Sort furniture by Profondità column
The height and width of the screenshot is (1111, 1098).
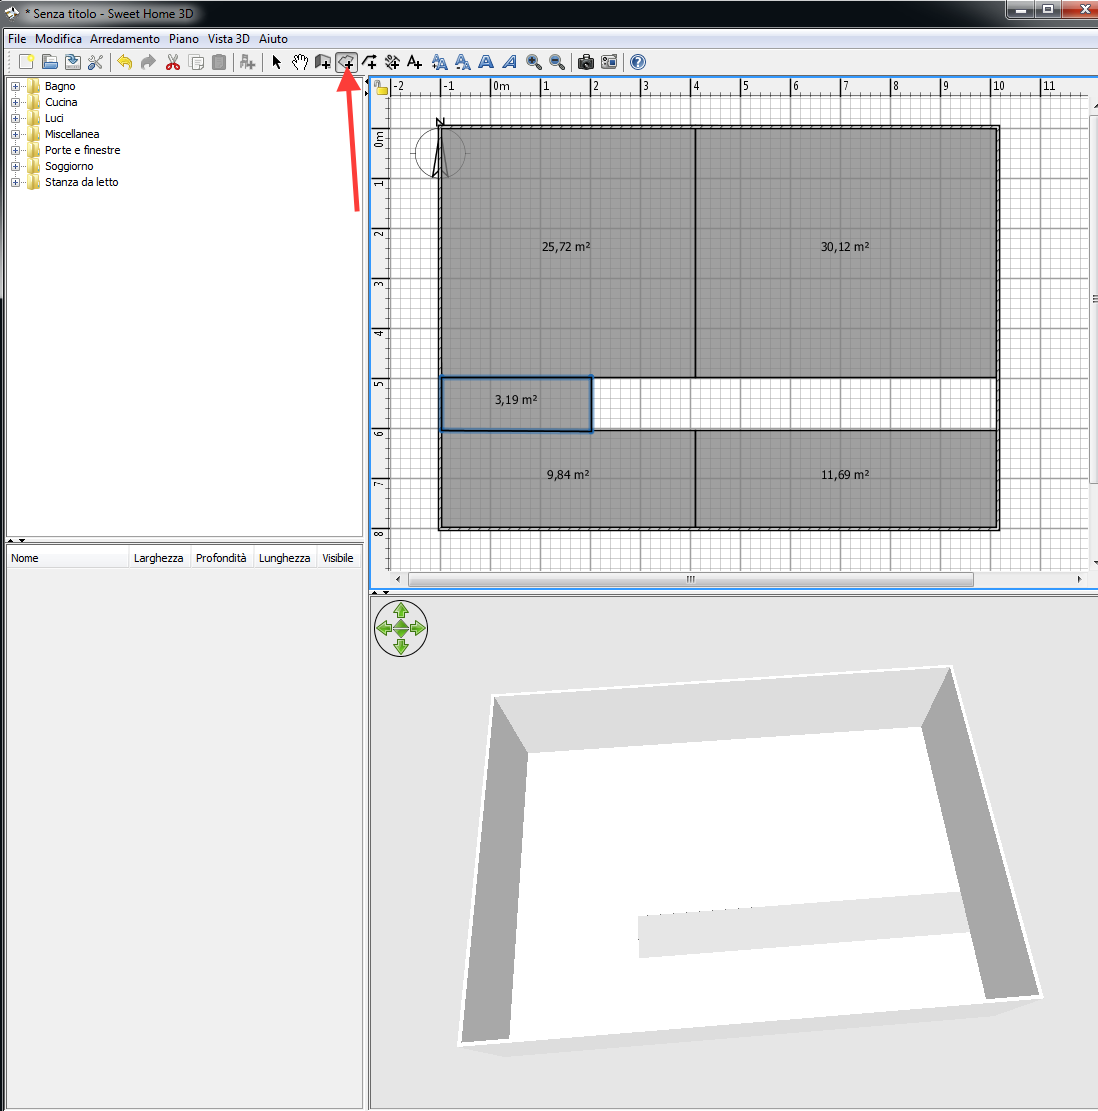coord(221,558)
